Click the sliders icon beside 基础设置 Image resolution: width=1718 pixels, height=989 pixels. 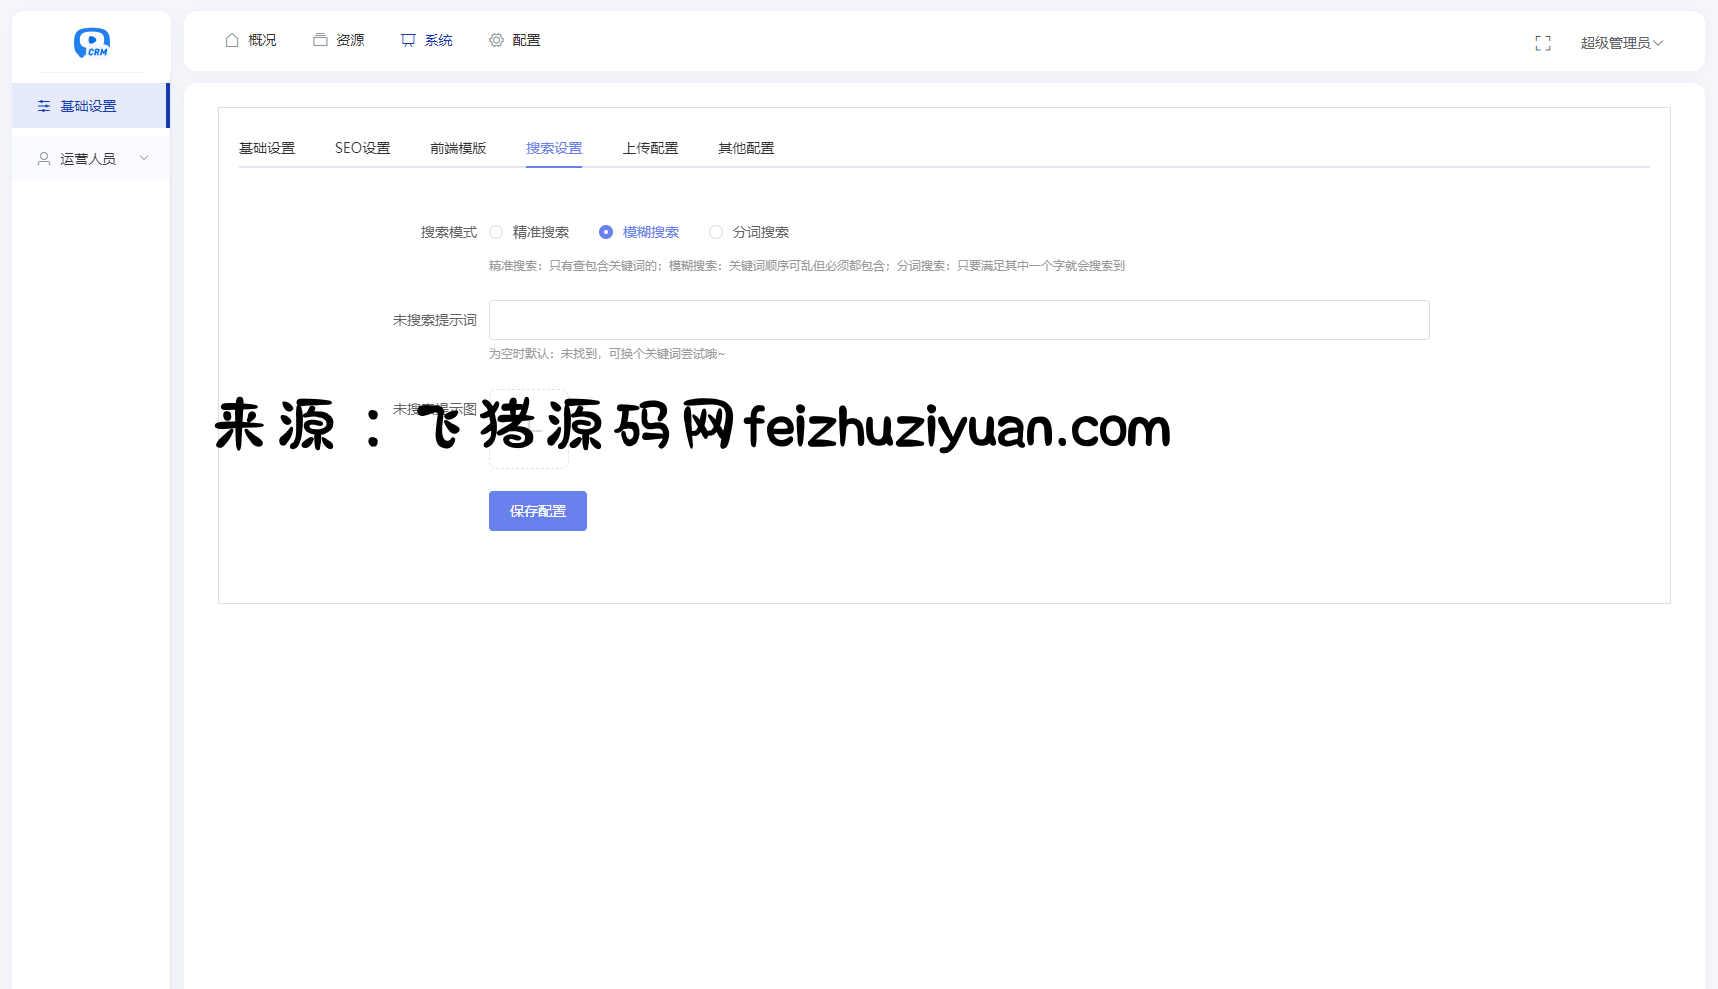click(44, 106)
